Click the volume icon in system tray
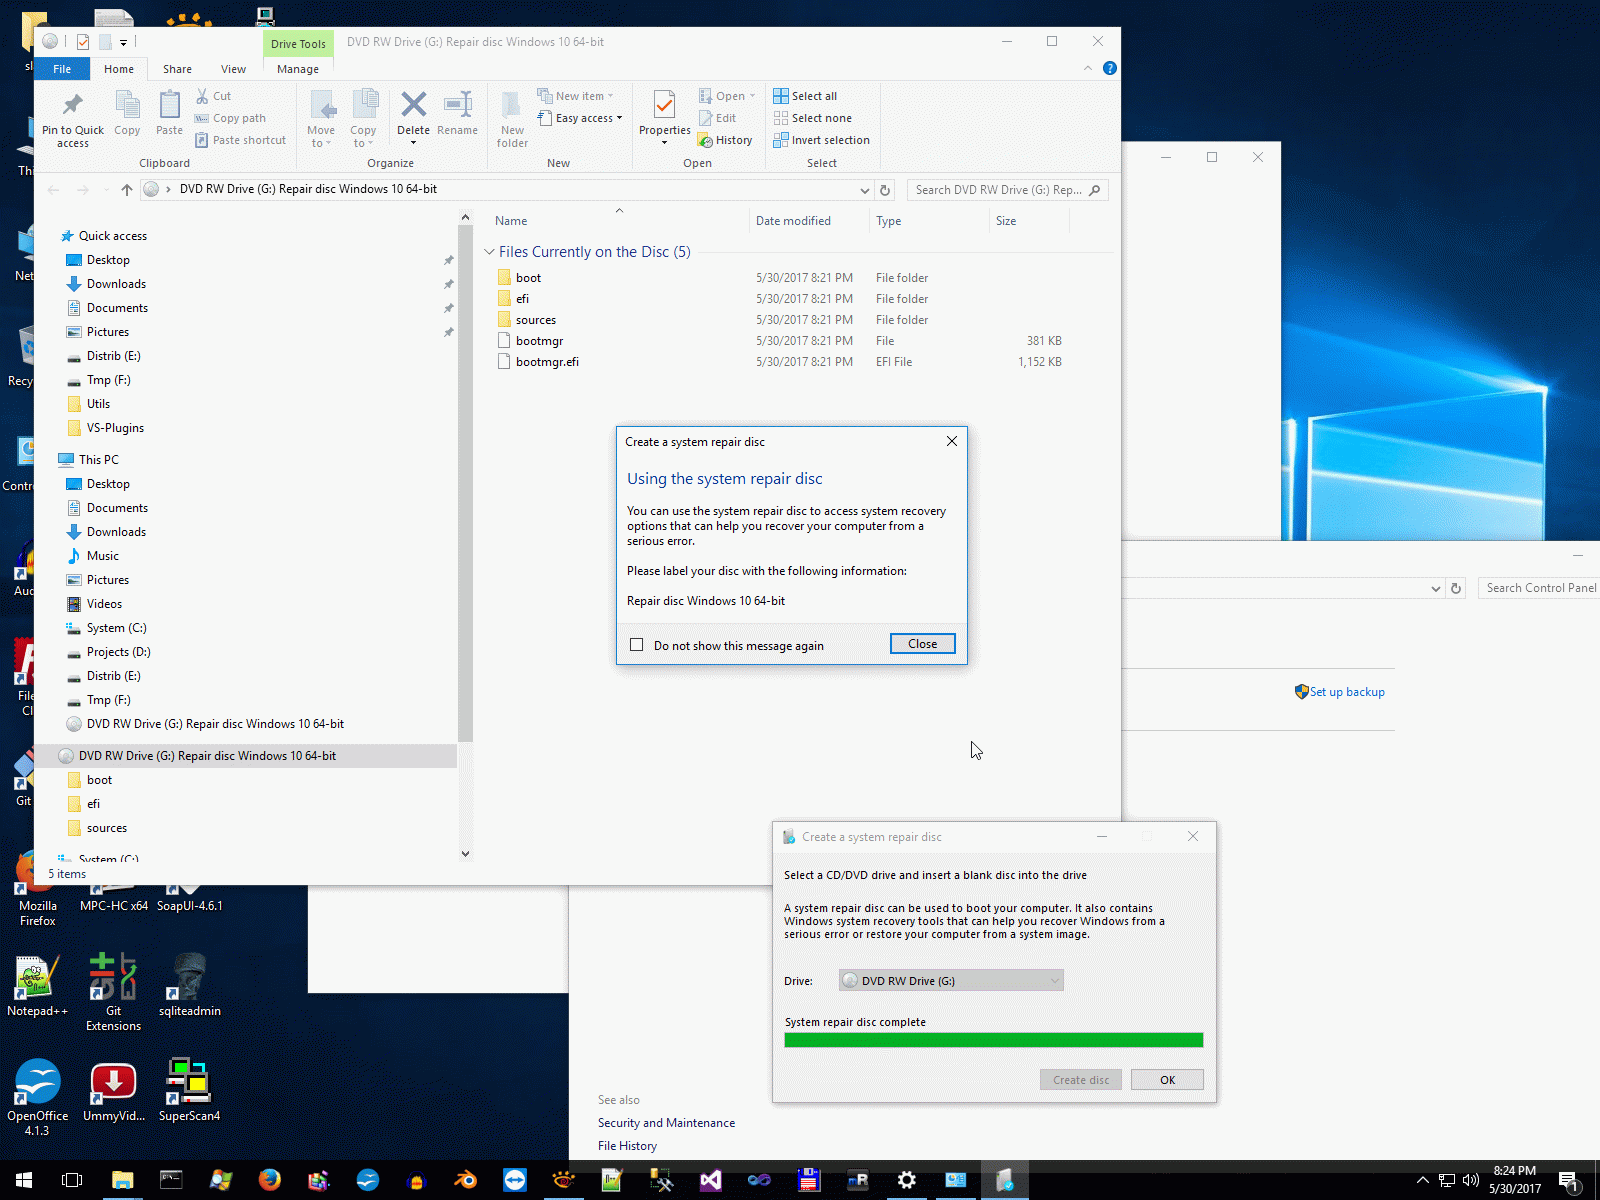The width and height of the screenshot is (1600, 1200). pyautogui.click(x=1470, y=1180)
